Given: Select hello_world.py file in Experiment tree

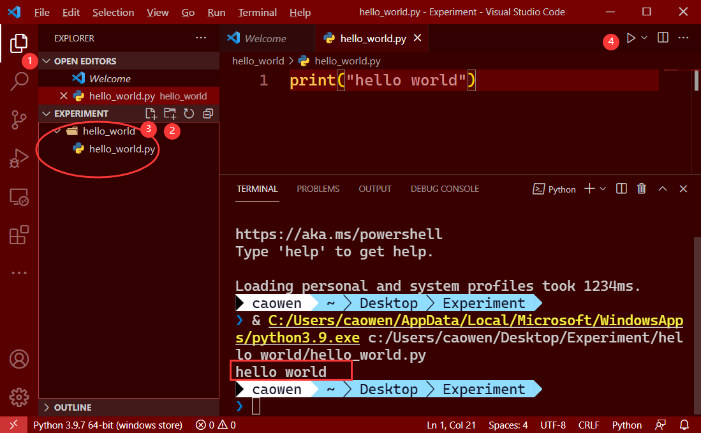Looking at the screenshot, I should (129, 149).
